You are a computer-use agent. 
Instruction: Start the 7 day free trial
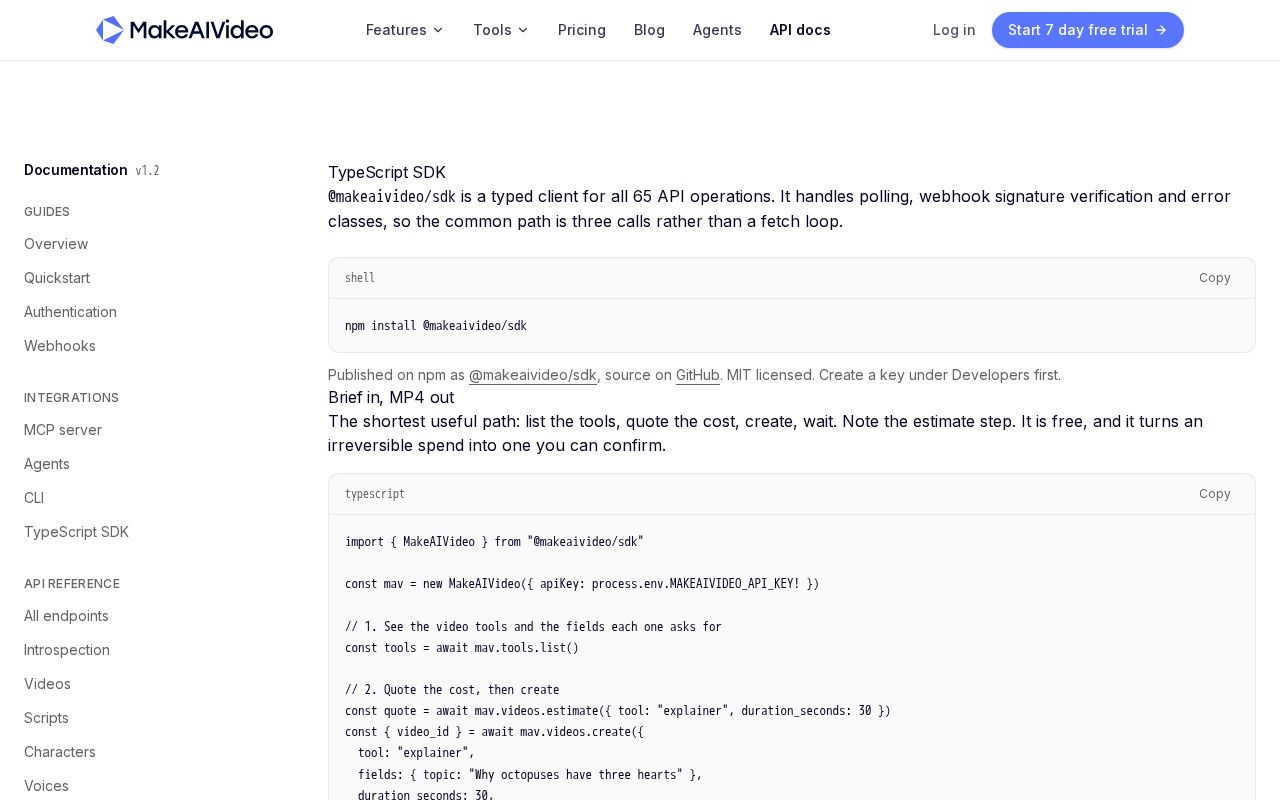click(1088, 30)
